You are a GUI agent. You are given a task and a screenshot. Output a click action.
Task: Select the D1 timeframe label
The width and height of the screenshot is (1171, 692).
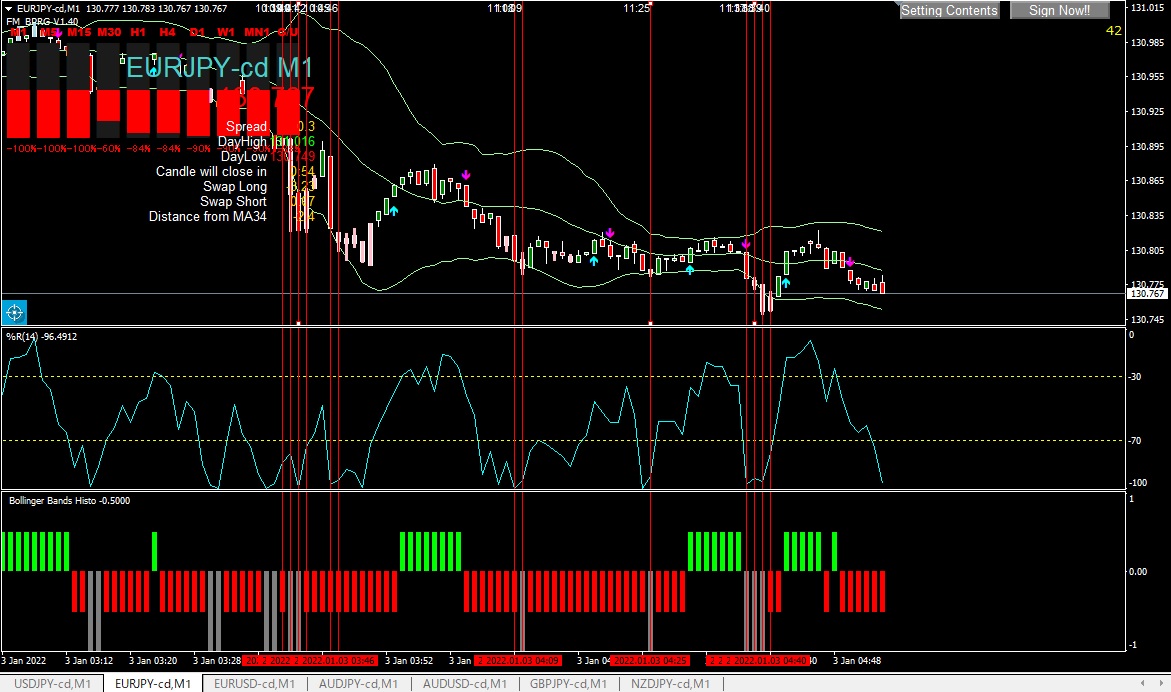click(x=197, y=32)
